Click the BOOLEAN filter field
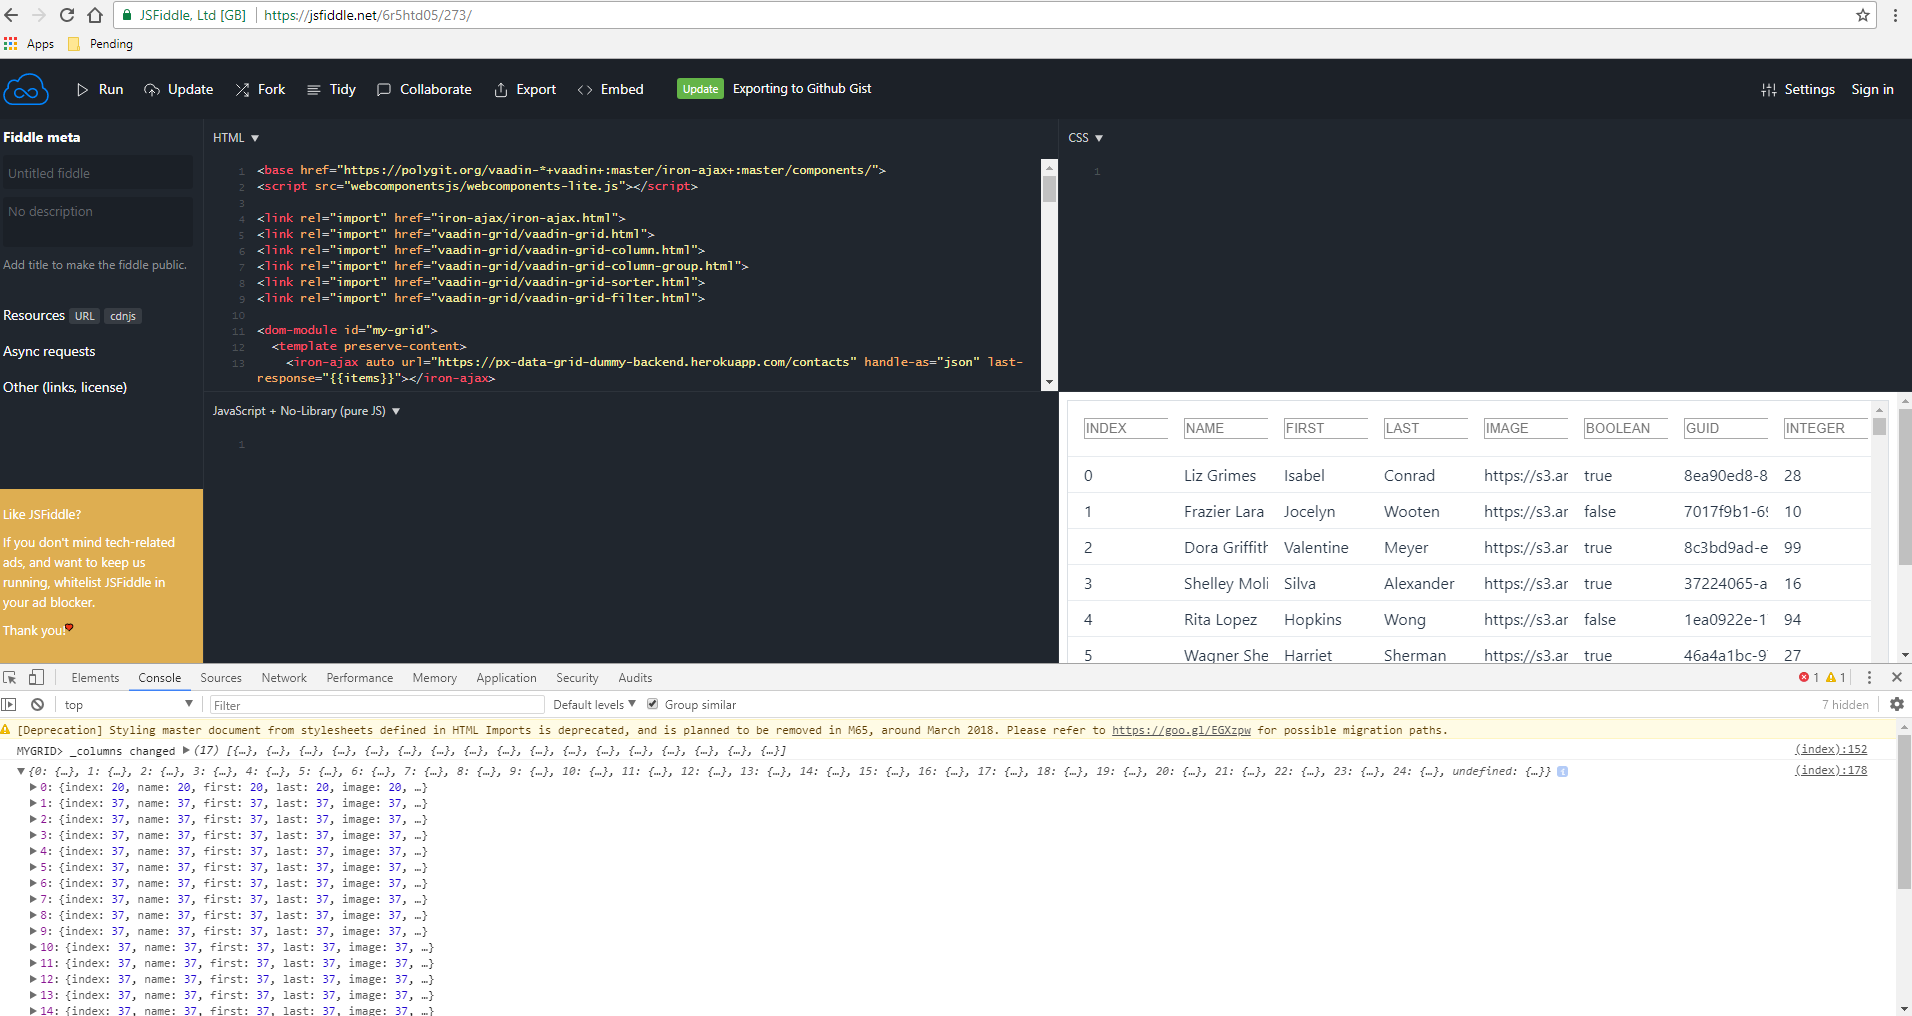This screenshot has height=1016, width=1912. pyautogui.click(x=1626, y=428)
